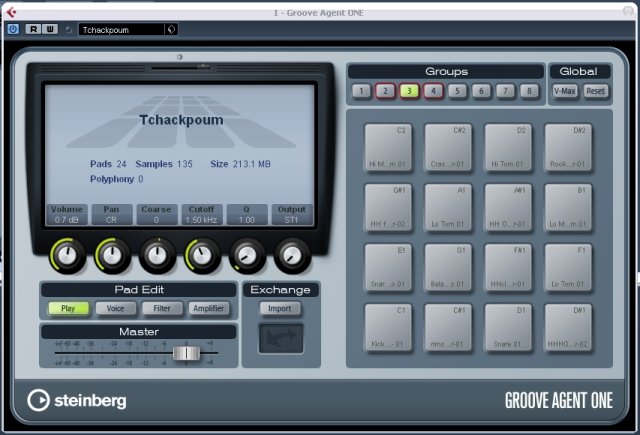Select group 5
This screenshot has height=435, width=640.
(457, 91)
